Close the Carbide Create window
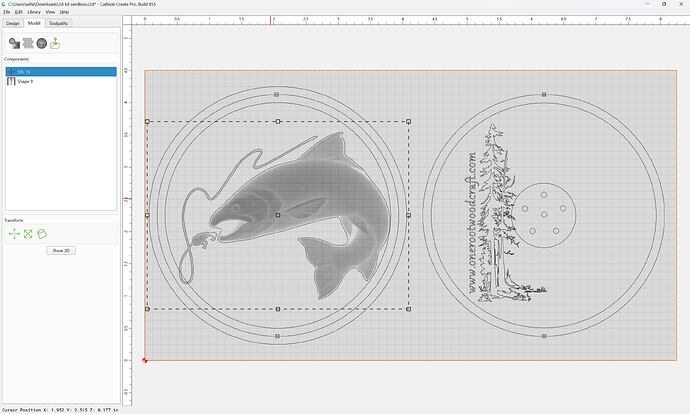The image size is (690, 414). (x=680, y=4)
